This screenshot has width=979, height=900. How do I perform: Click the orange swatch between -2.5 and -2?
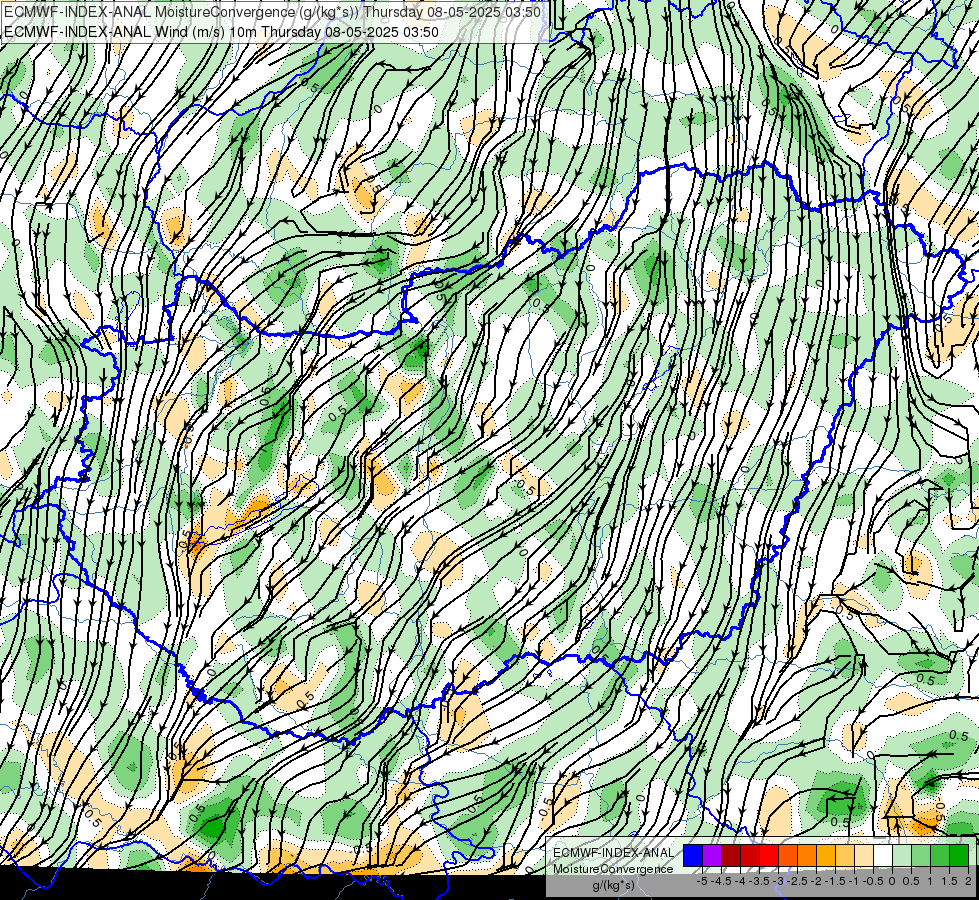[807, 856]
